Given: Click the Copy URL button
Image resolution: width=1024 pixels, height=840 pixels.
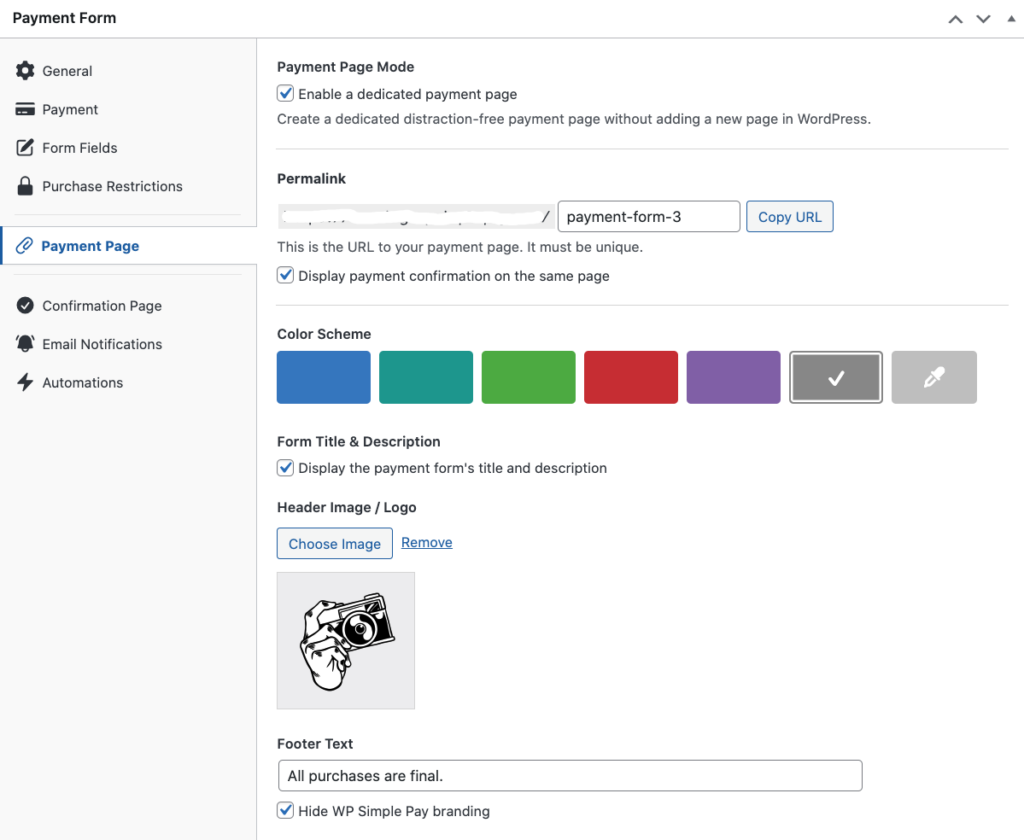Looking at the screenshot, I should [789, 217].
